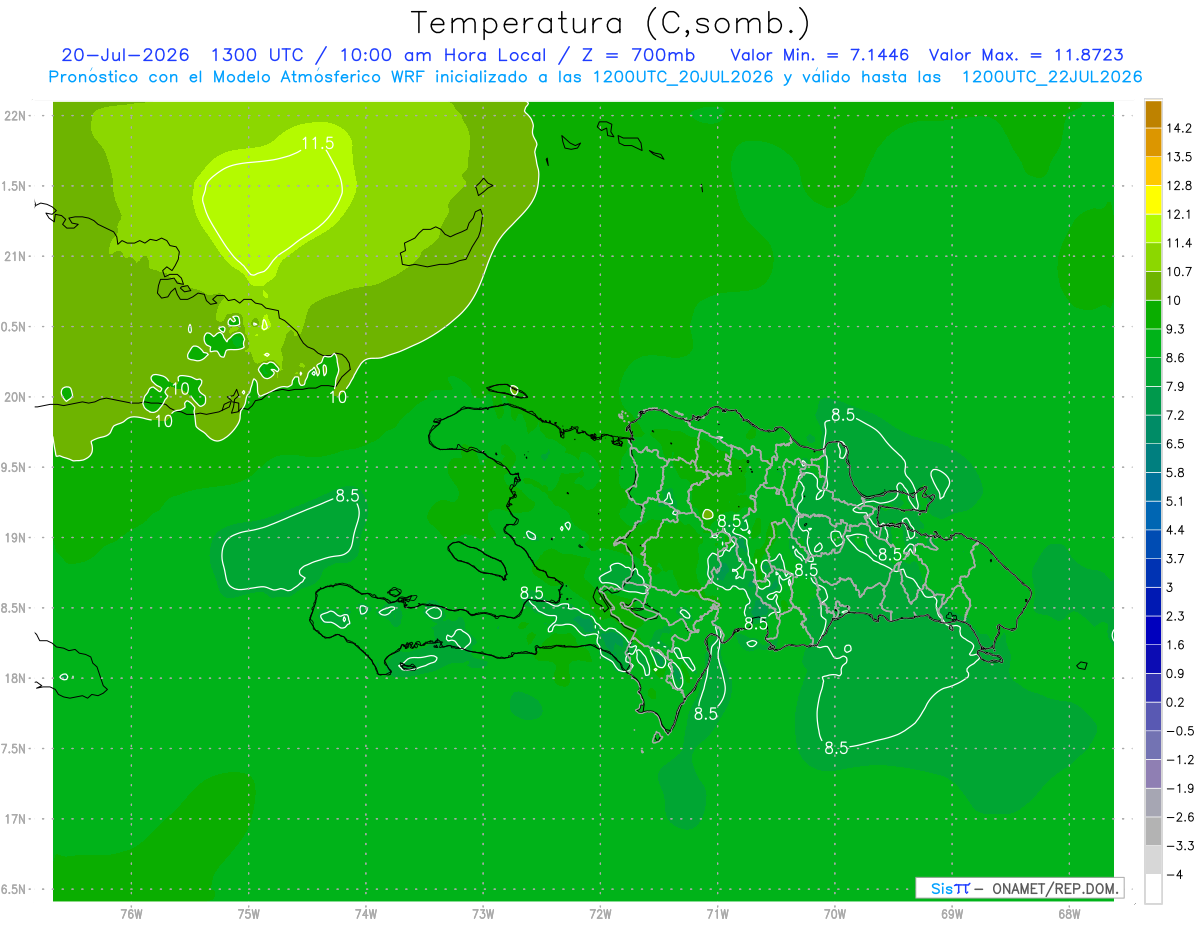Click the '5.1' legend value
Viewport: 1200px width, 927px height.
[1176, 501]
